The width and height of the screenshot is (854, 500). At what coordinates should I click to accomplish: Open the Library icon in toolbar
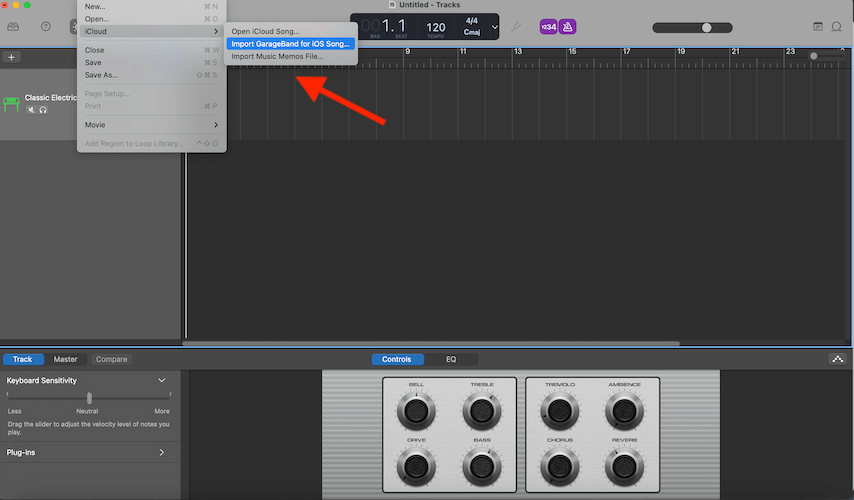pyautogui.click(x=14, y=26)
